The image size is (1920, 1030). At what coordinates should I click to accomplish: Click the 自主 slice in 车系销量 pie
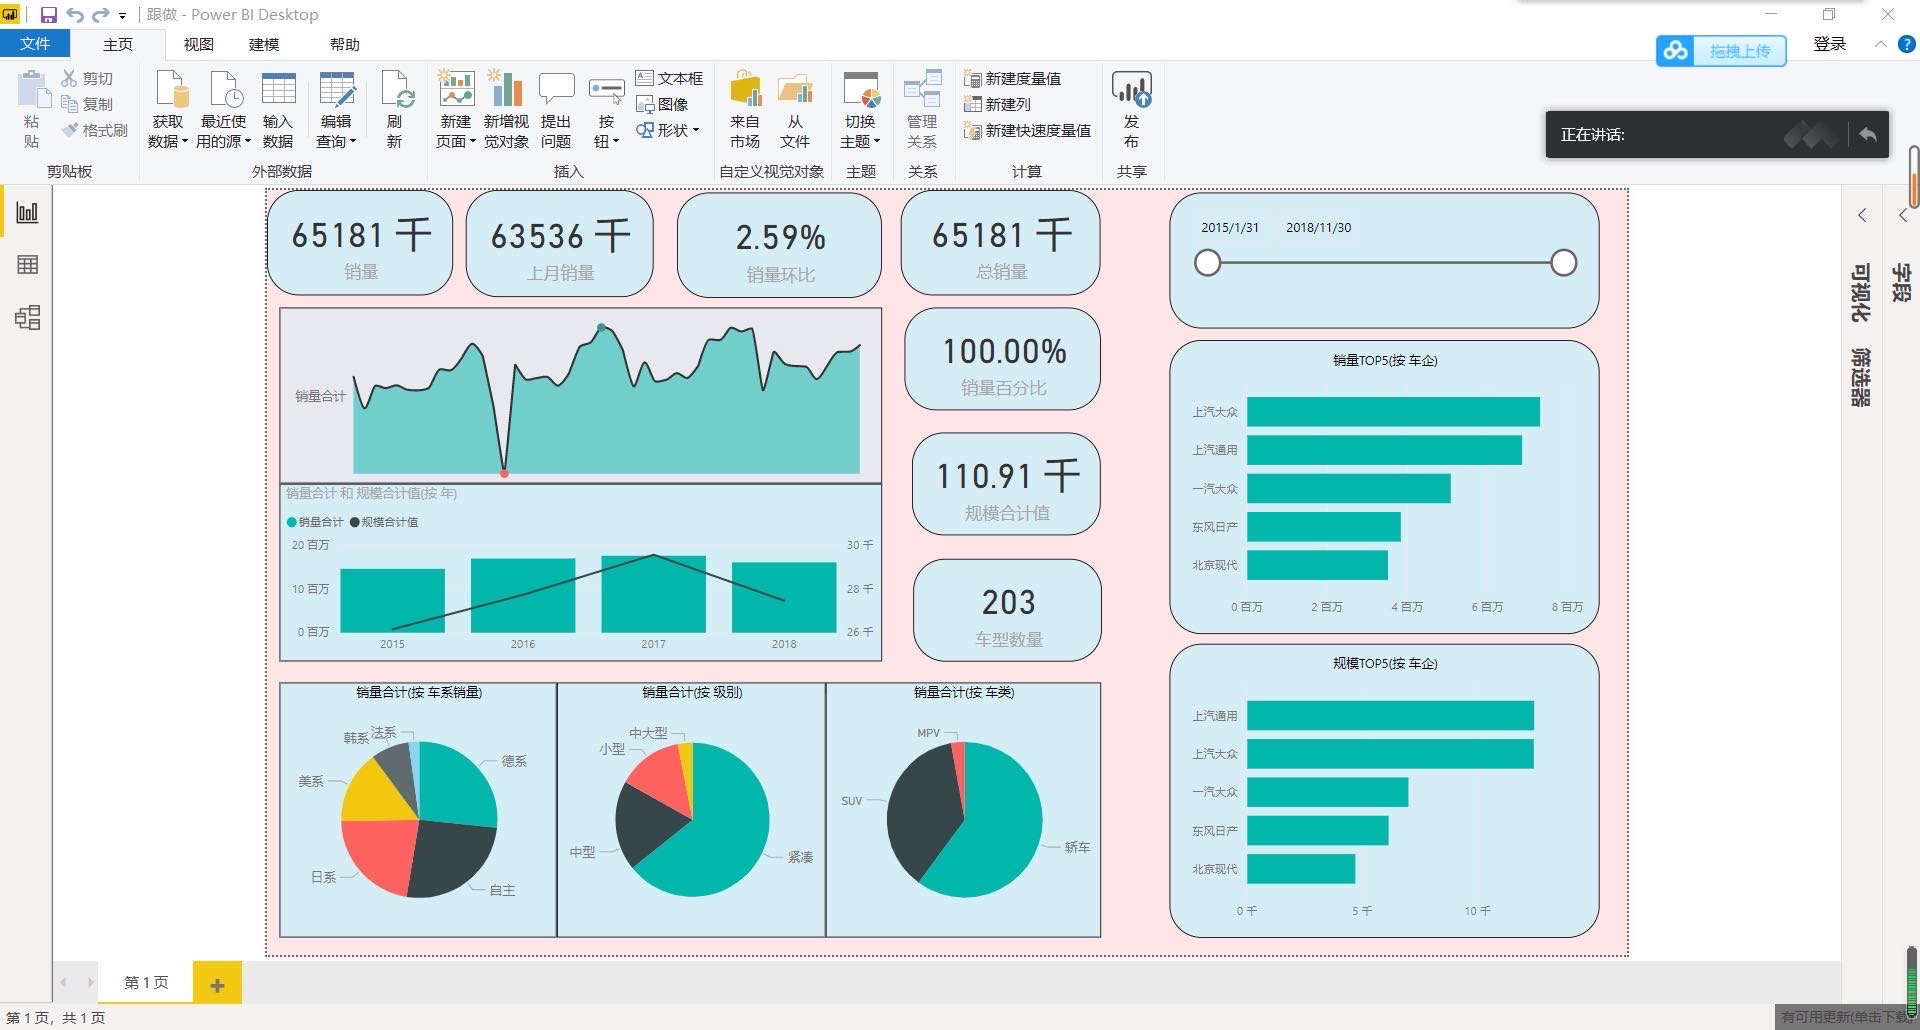(448, 858)
